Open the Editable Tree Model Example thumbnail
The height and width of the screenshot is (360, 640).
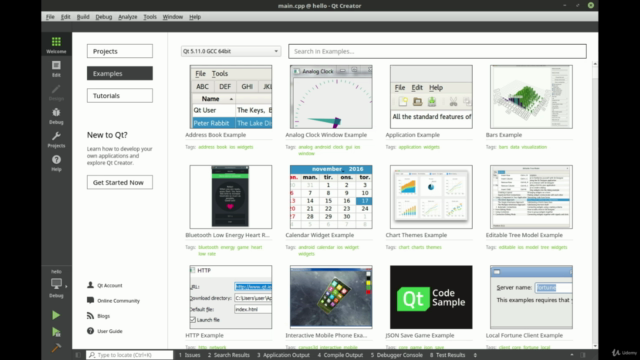click(531, 197)
